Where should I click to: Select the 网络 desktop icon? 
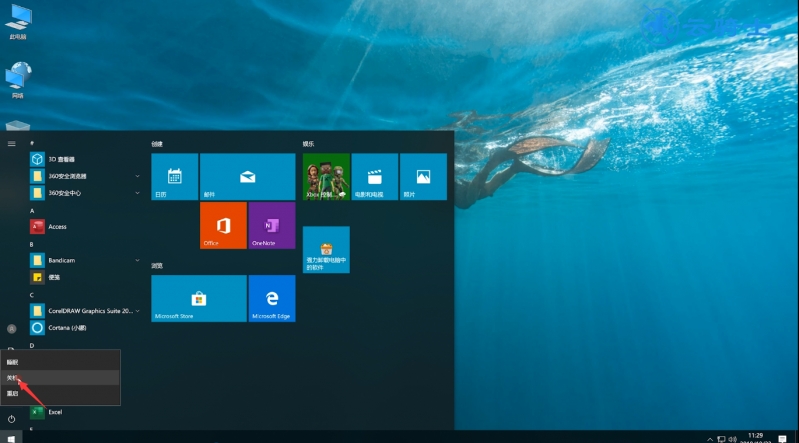pyautogui.click(x=18, y=81)
